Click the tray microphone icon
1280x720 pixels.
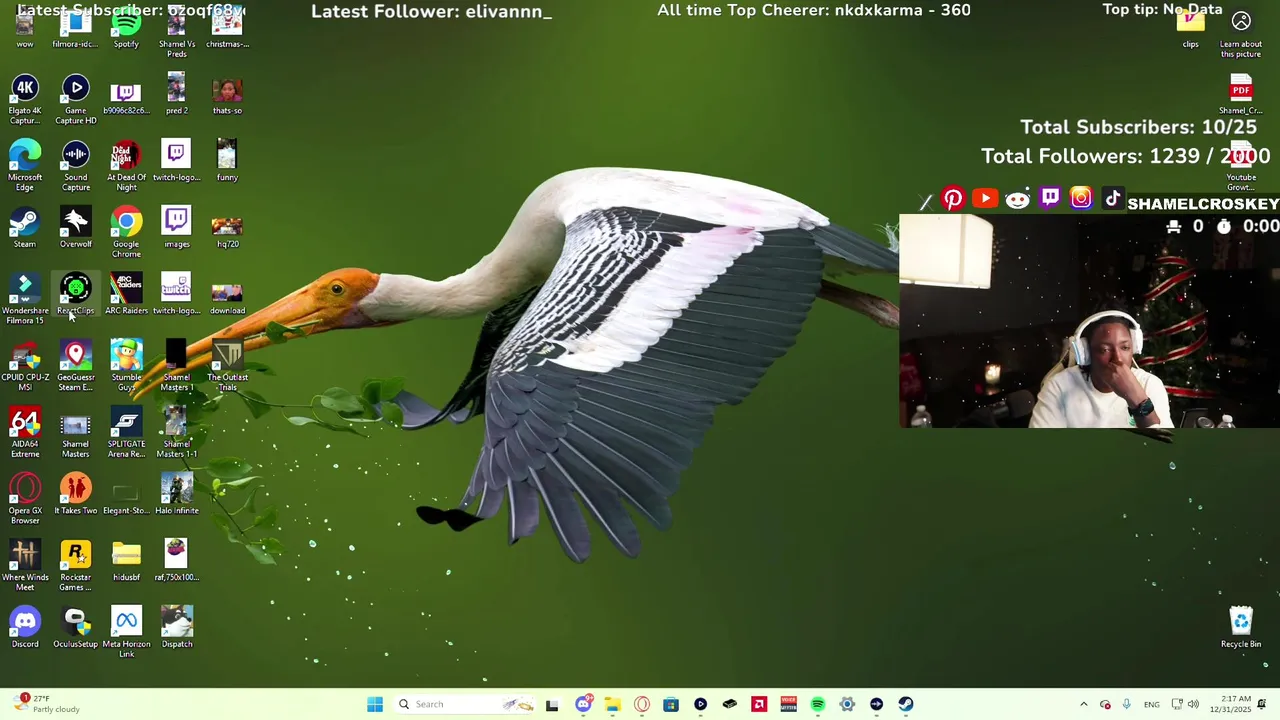tap(1127, 704)
